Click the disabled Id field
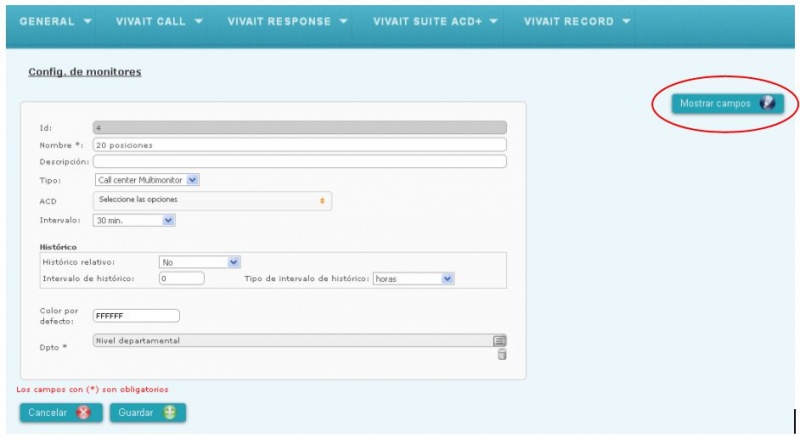This screenshot has width=800, height=438. pyautogui.click(x=299, y=128)
